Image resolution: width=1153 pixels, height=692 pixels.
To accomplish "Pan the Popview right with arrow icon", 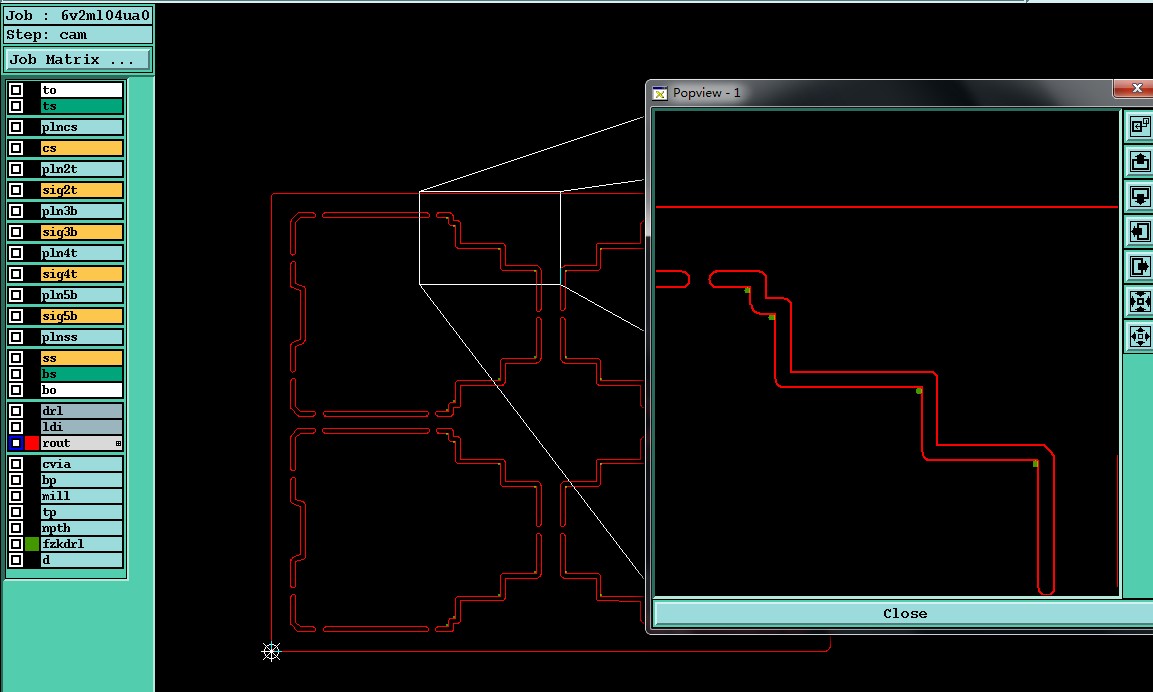I will pyautogui.click(x=1140, y=266).
